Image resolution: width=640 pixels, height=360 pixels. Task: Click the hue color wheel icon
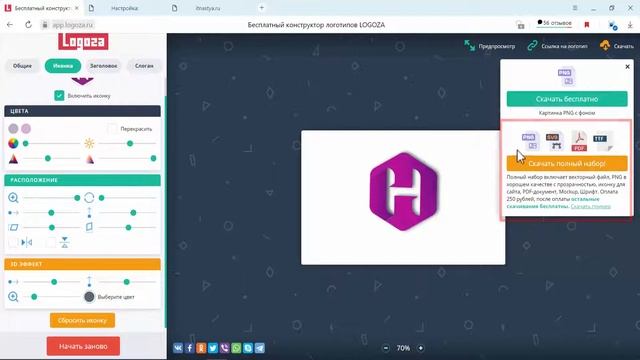[13, 143]
